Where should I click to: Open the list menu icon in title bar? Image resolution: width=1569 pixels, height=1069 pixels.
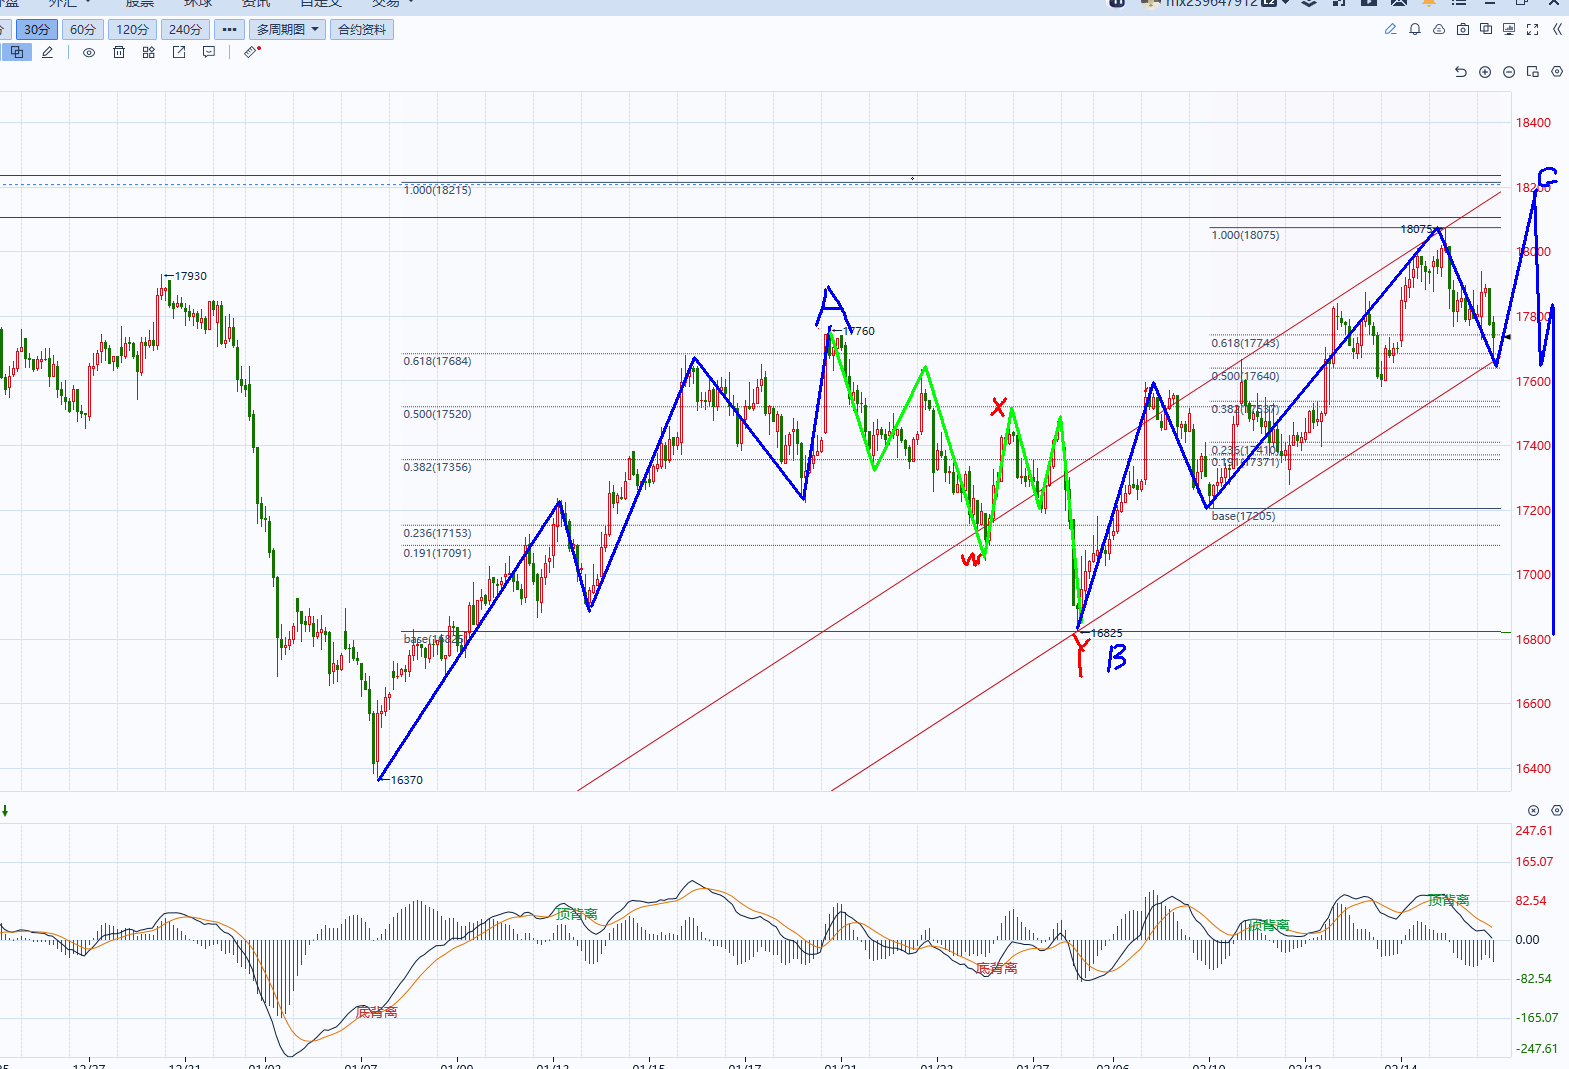coord(1459,3)
